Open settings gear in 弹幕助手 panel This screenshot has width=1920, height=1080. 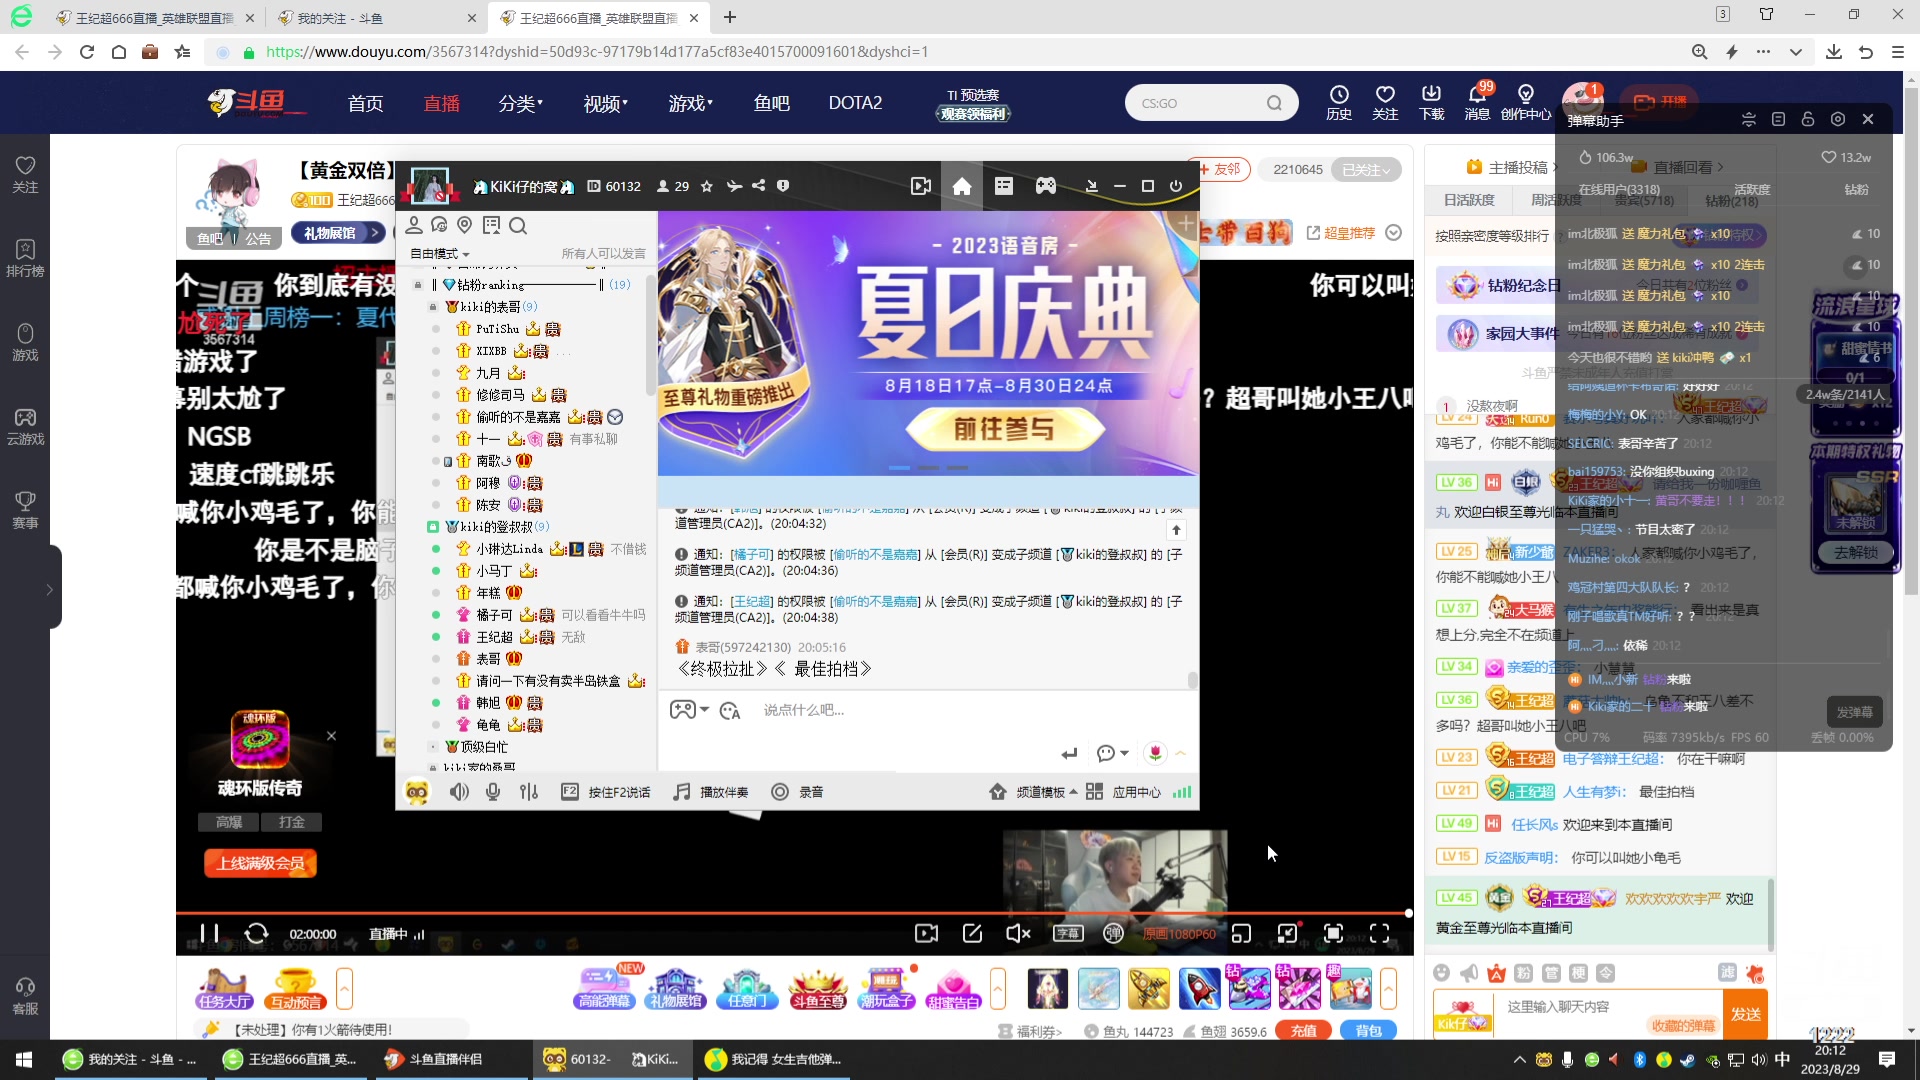[1837, 119]
